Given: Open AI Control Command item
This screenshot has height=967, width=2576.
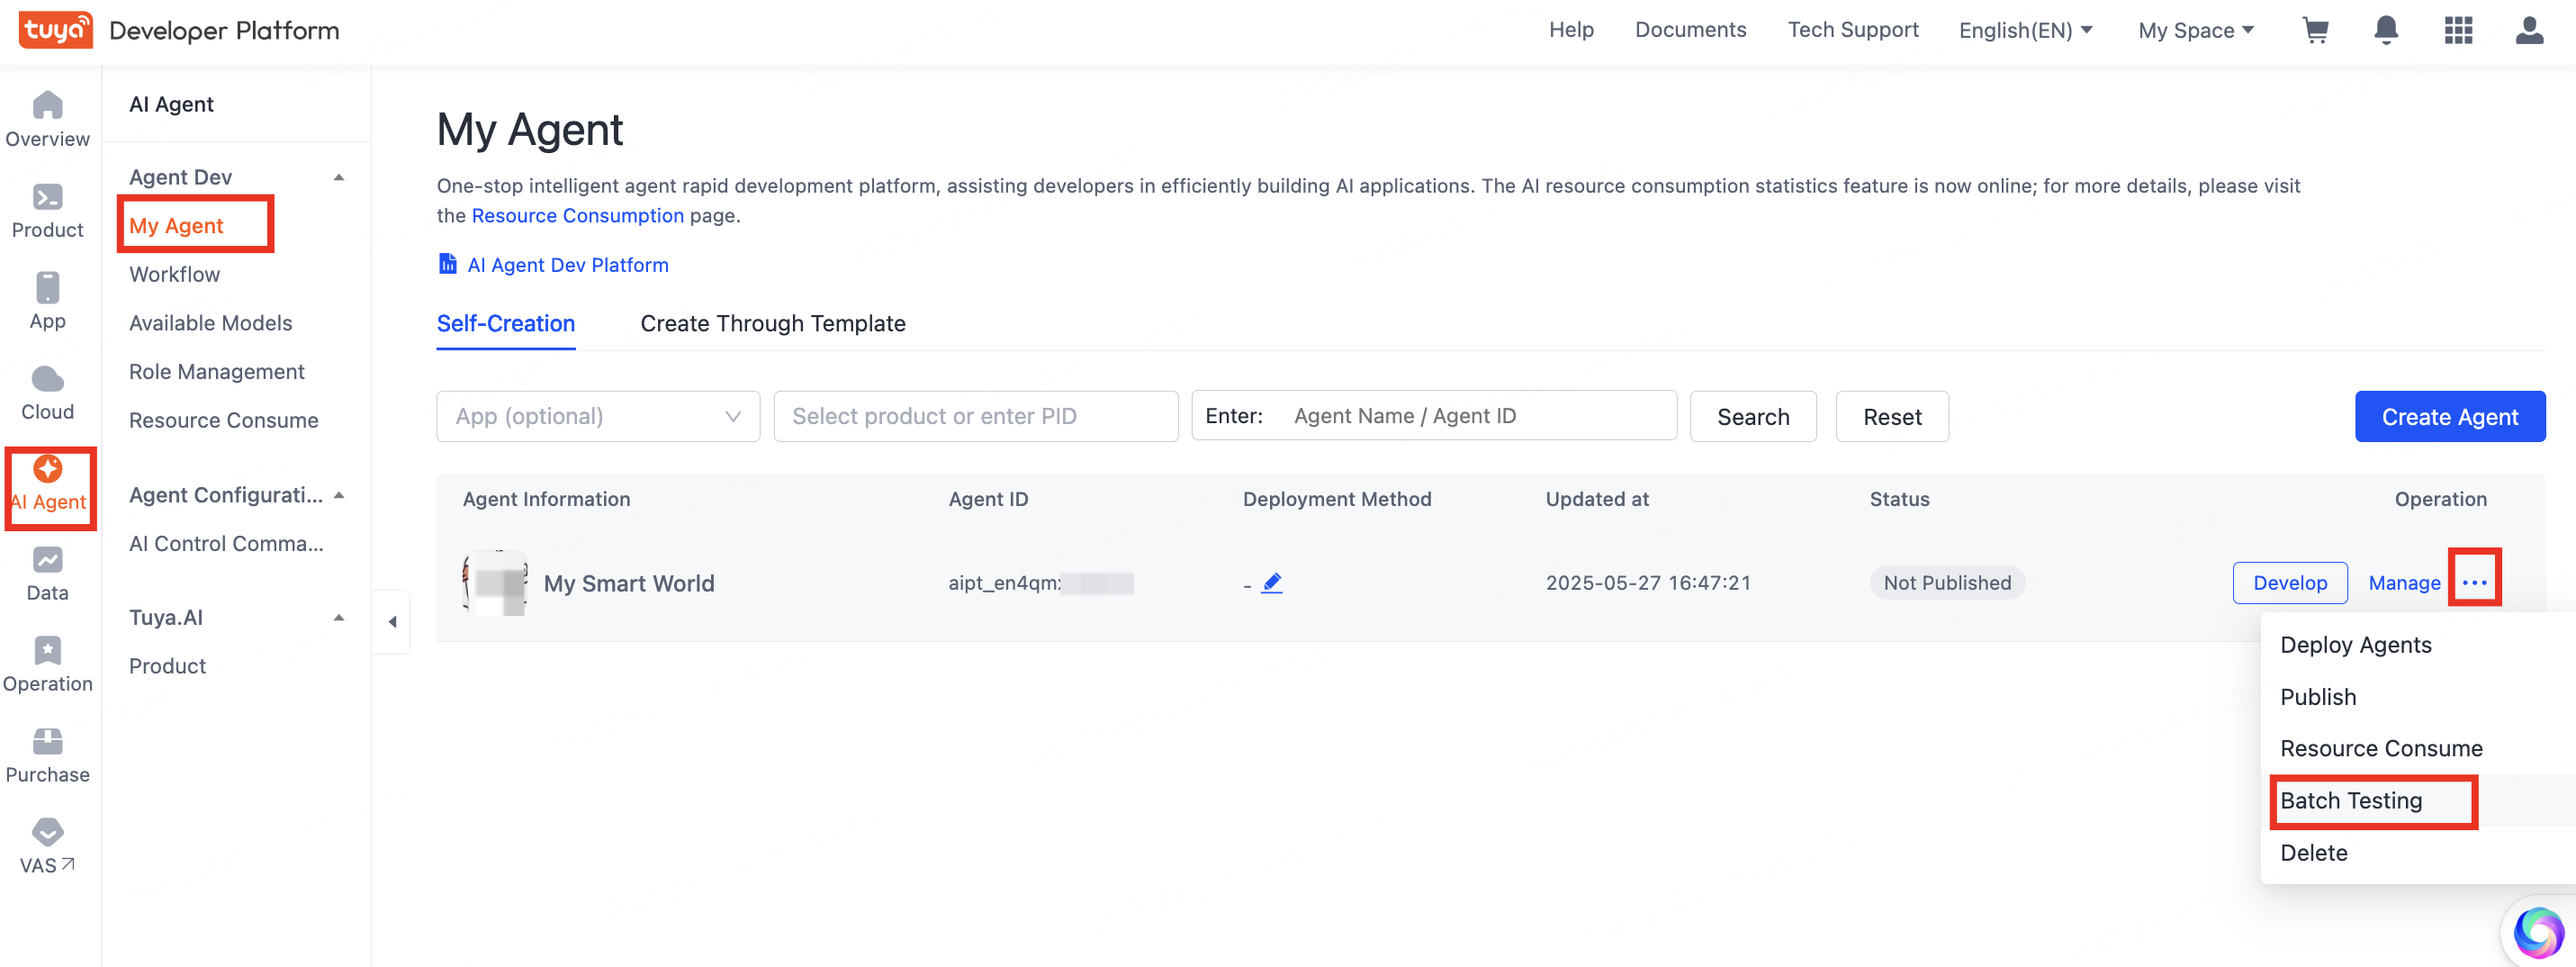Looking at the screenshot, I should pos(226,544).
